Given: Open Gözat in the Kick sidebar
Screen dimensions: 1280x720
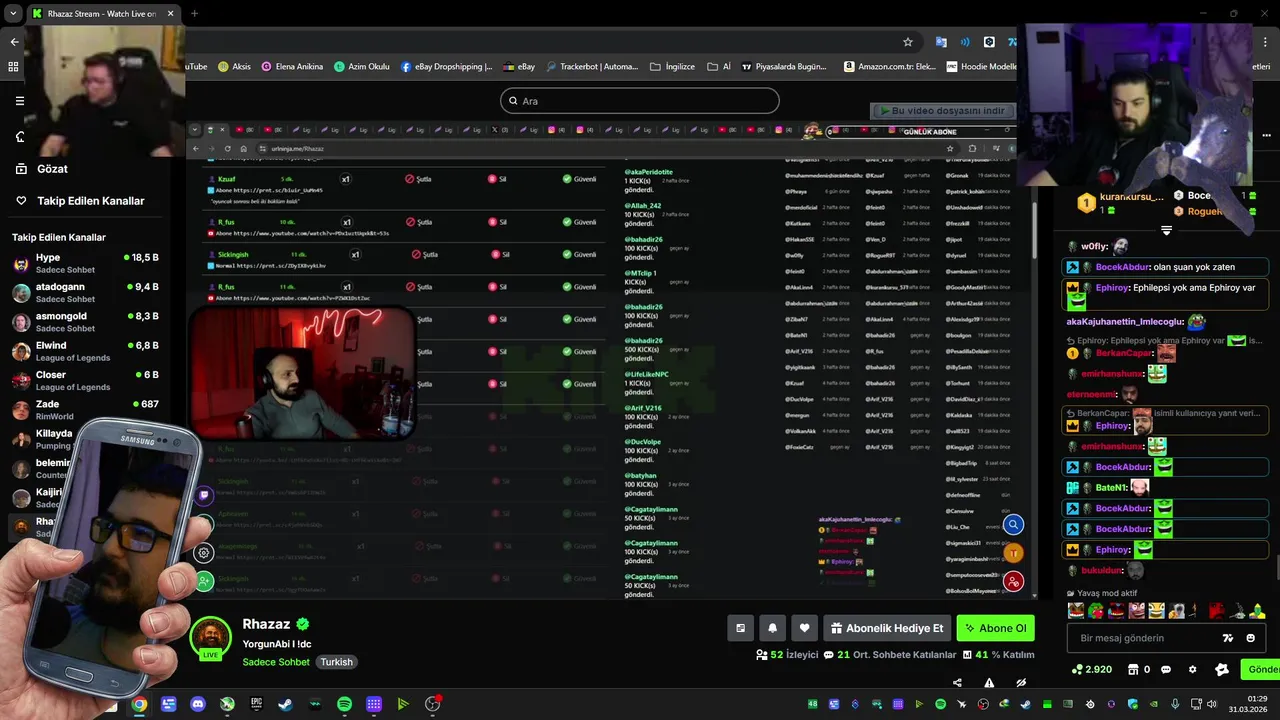Looking at the screenshot, I should (43, 169).
